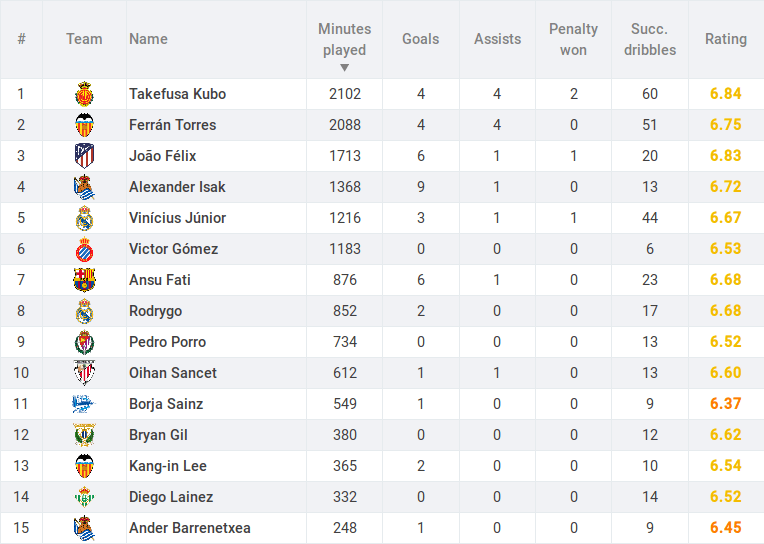Image resolution: width=764 pixels, height=544 pixels.
Task: Sort by Penalty won header
Action: coord(573,39)
